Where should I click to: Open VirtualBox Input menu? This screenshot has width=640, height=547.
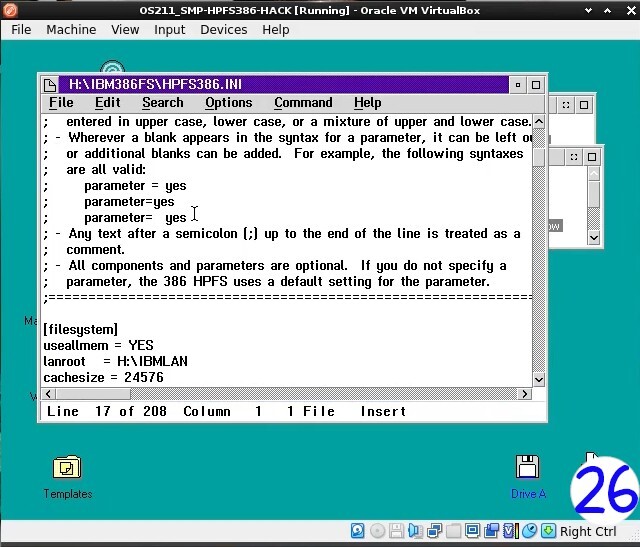[169, 29]
